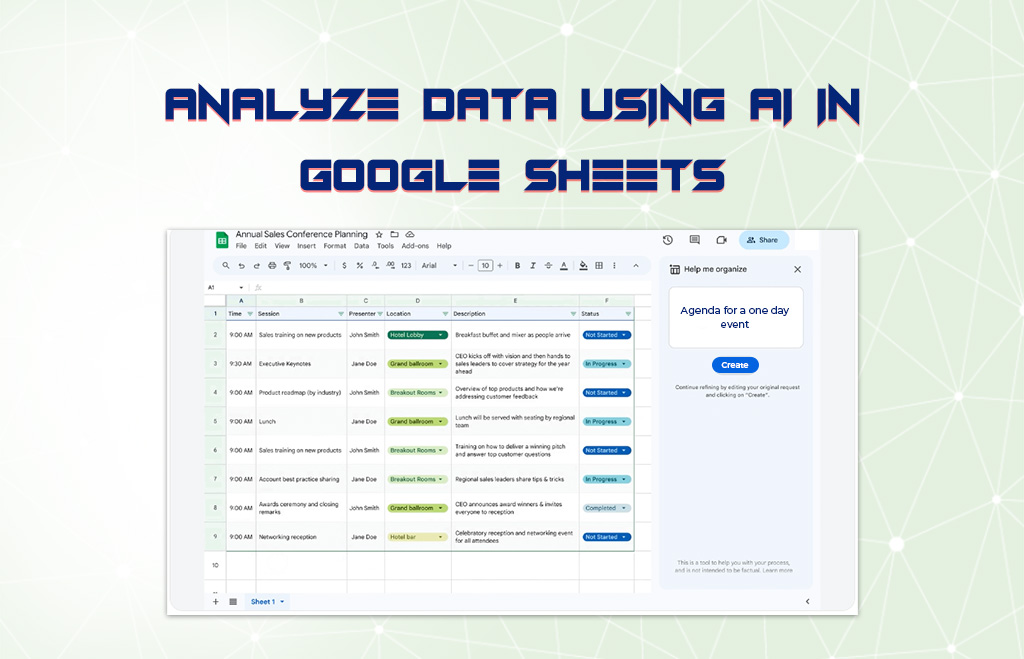Click the blue Create button
The width and height of the screenshot is (1024, 659).
(735, 365)
